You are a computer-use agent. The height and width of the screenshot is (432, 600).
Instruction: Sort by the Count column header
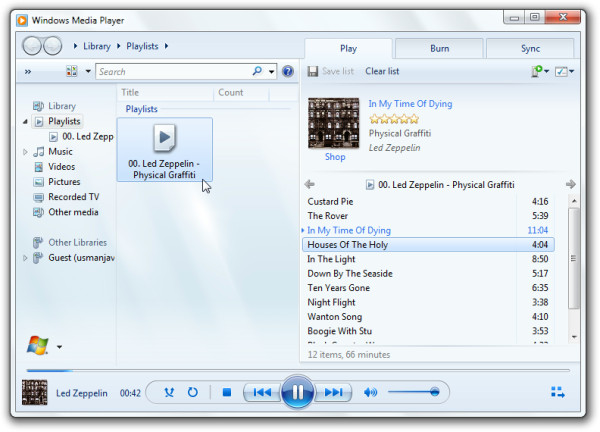tap(230, 92)
